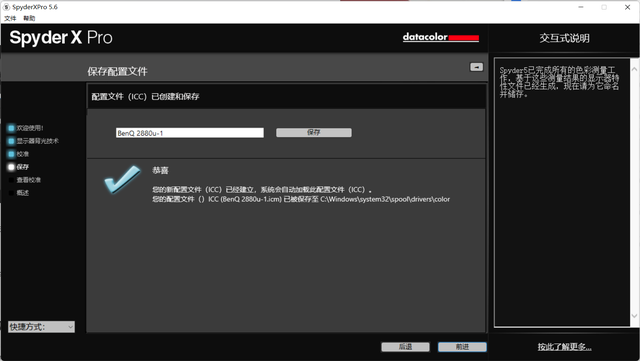
Task: Click scroll-up arrow in help panel
Action: [x=634, y=69]
